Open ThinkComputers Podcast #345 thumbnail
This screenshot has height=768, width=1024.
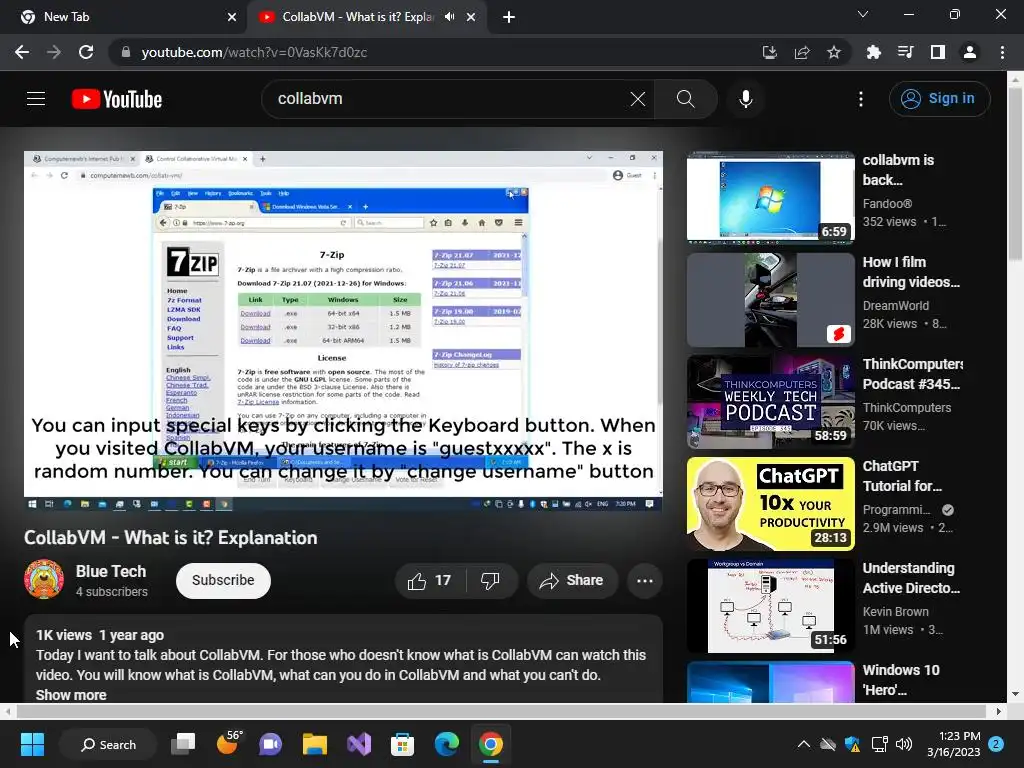tap(771, 402)
